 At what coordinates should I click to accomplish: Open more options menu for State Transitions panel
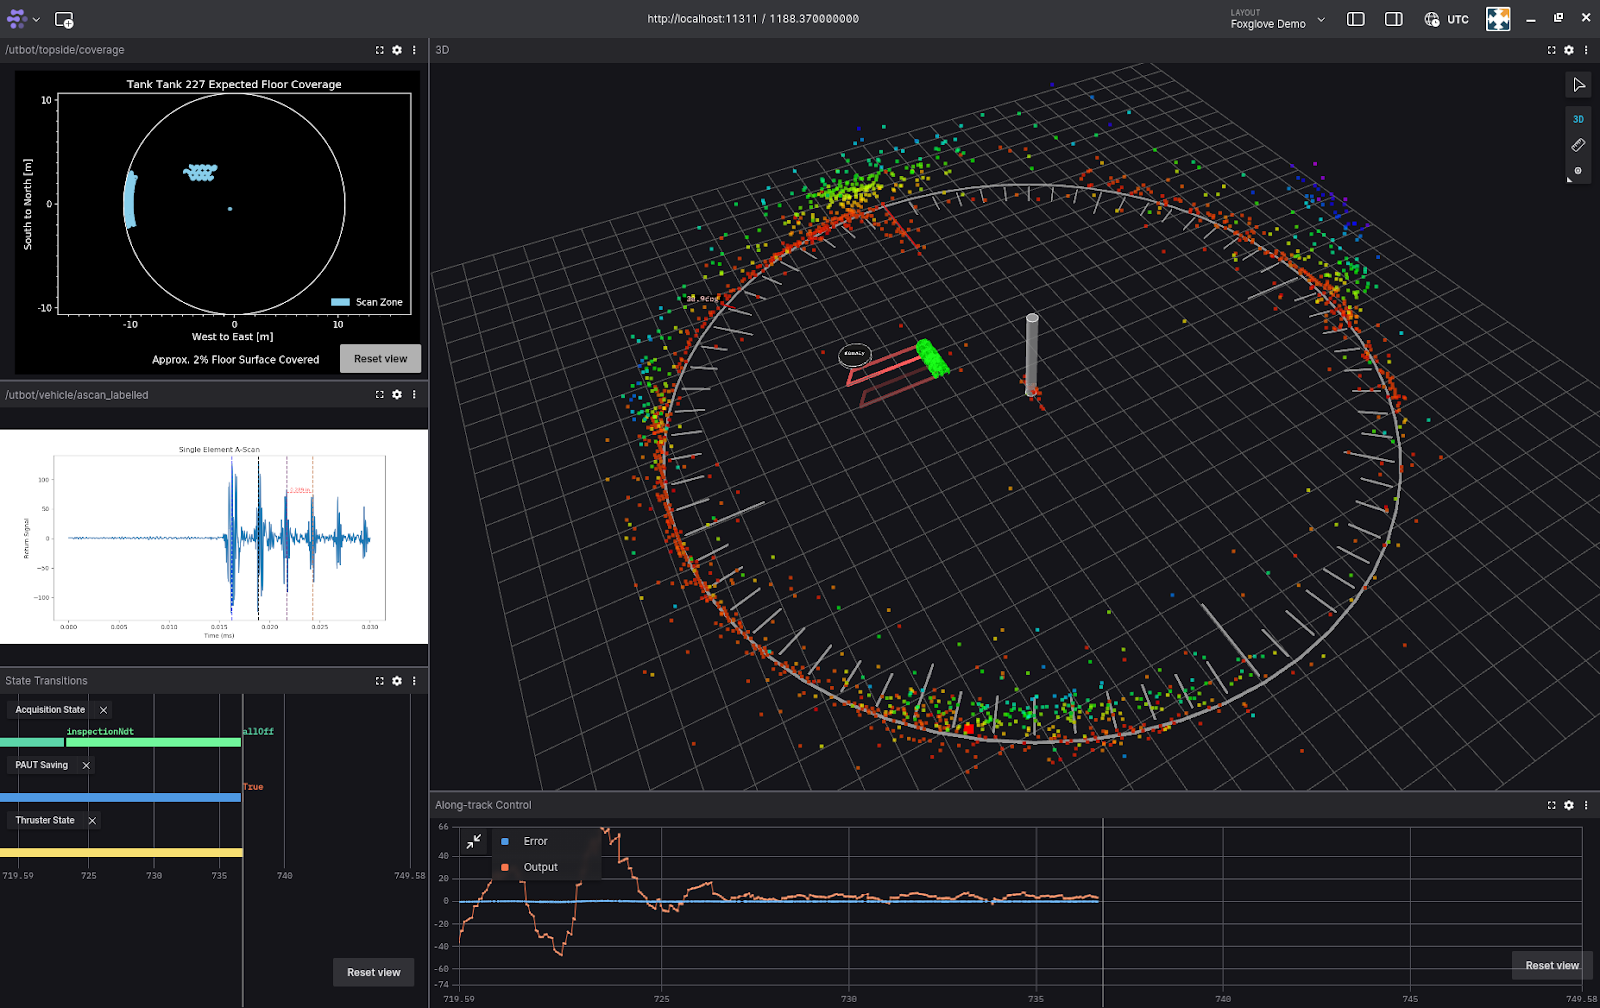(414, 681)
